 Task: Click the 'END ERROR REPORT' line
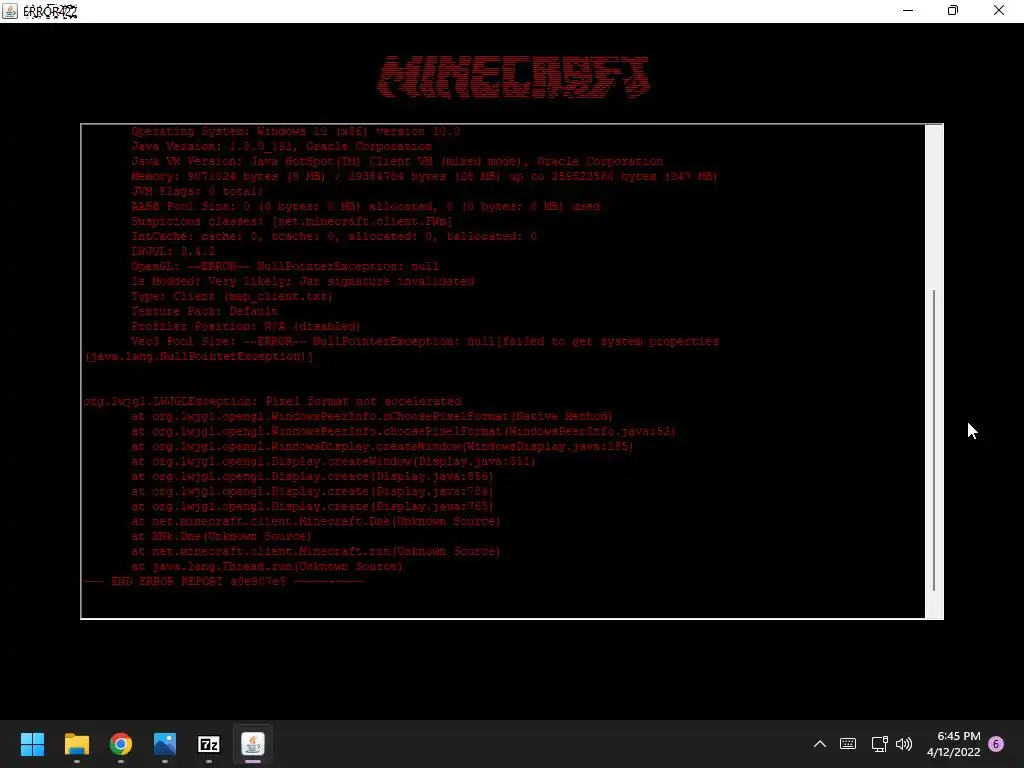(x=224, y=581)
